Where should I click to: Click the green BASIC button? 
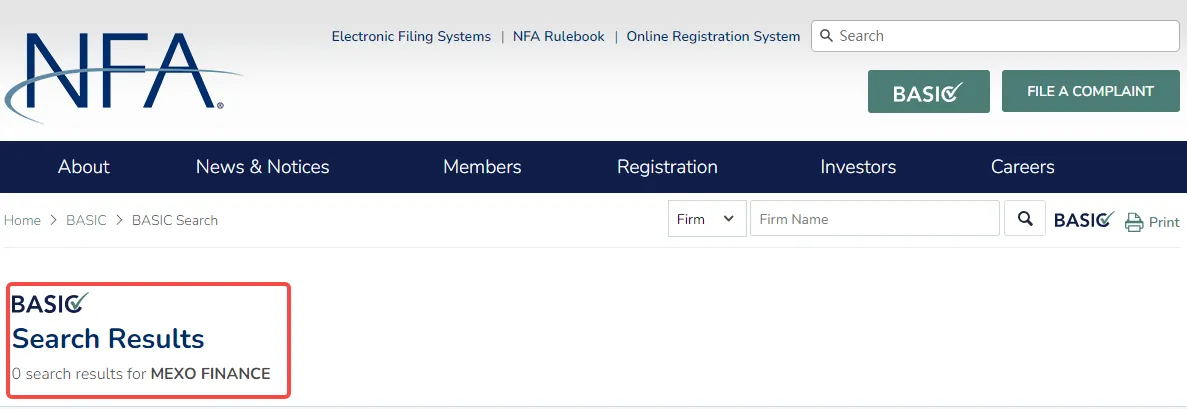929,92
